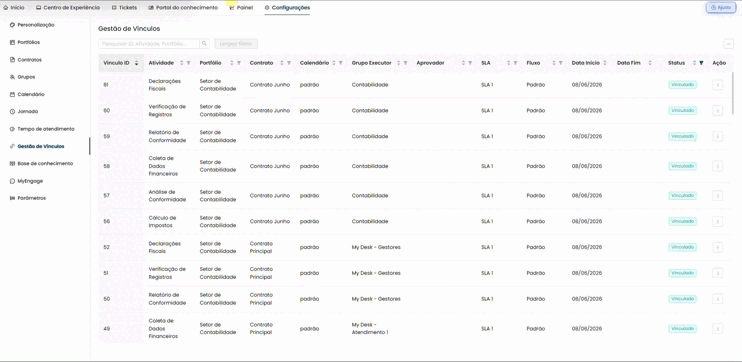Open Jornada in the sidebar
Viewport: 742px width, 362px height.
[x=24, y=112]
